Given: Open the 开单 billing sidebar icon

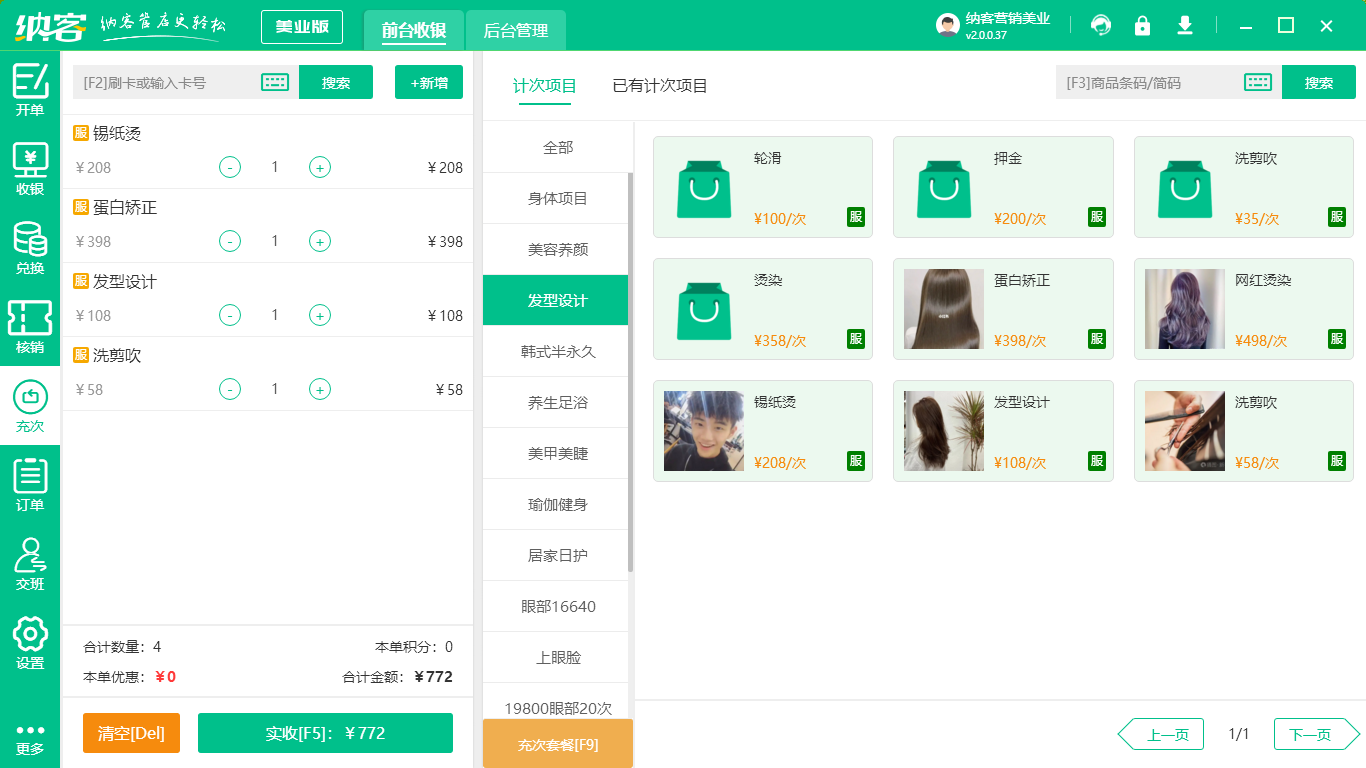Looking at the screenshot, I should click(30, 90).
